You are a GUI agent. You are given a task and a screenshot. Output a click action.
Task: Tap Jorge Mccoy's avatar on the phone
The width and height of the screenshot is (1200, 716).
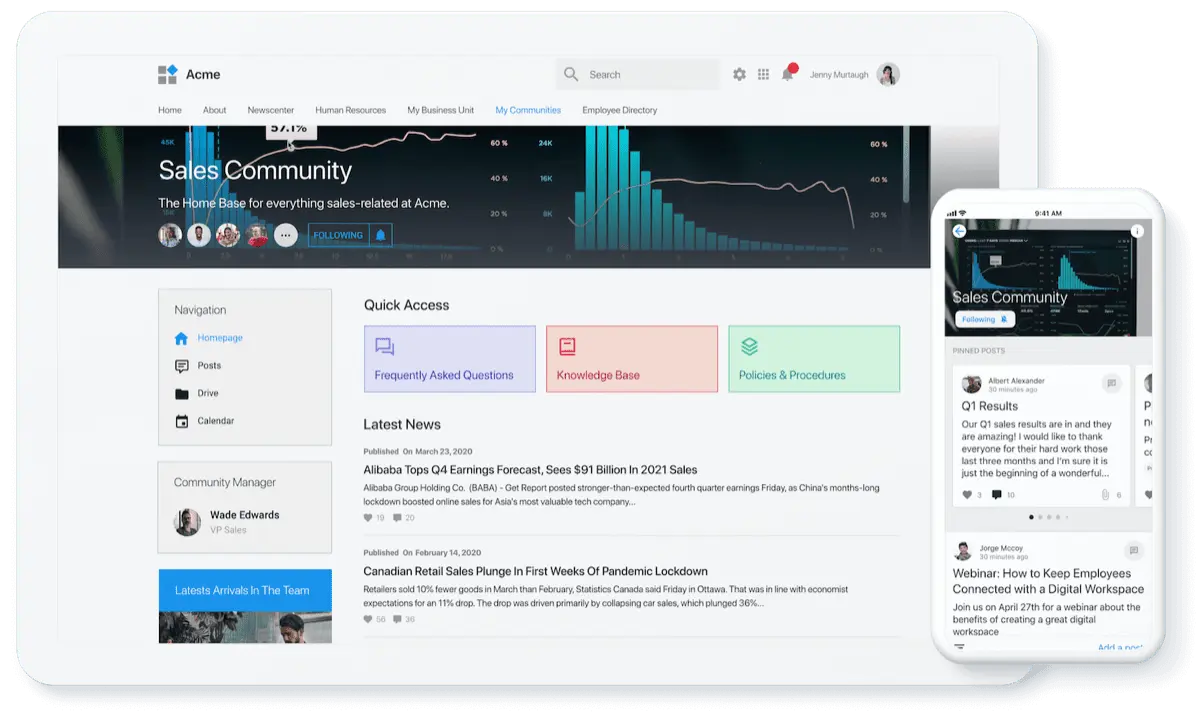point(963,551)
